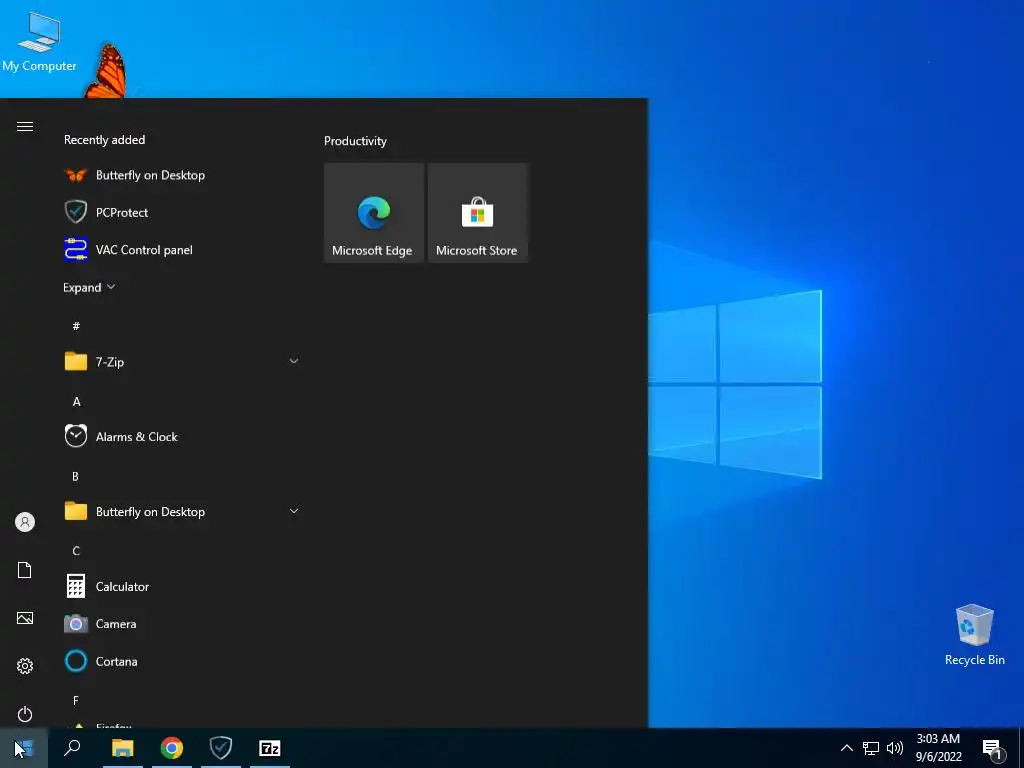Launch Google Chrome from taskbar
This screenshot has width=1024, height=768.
[172, 748]
